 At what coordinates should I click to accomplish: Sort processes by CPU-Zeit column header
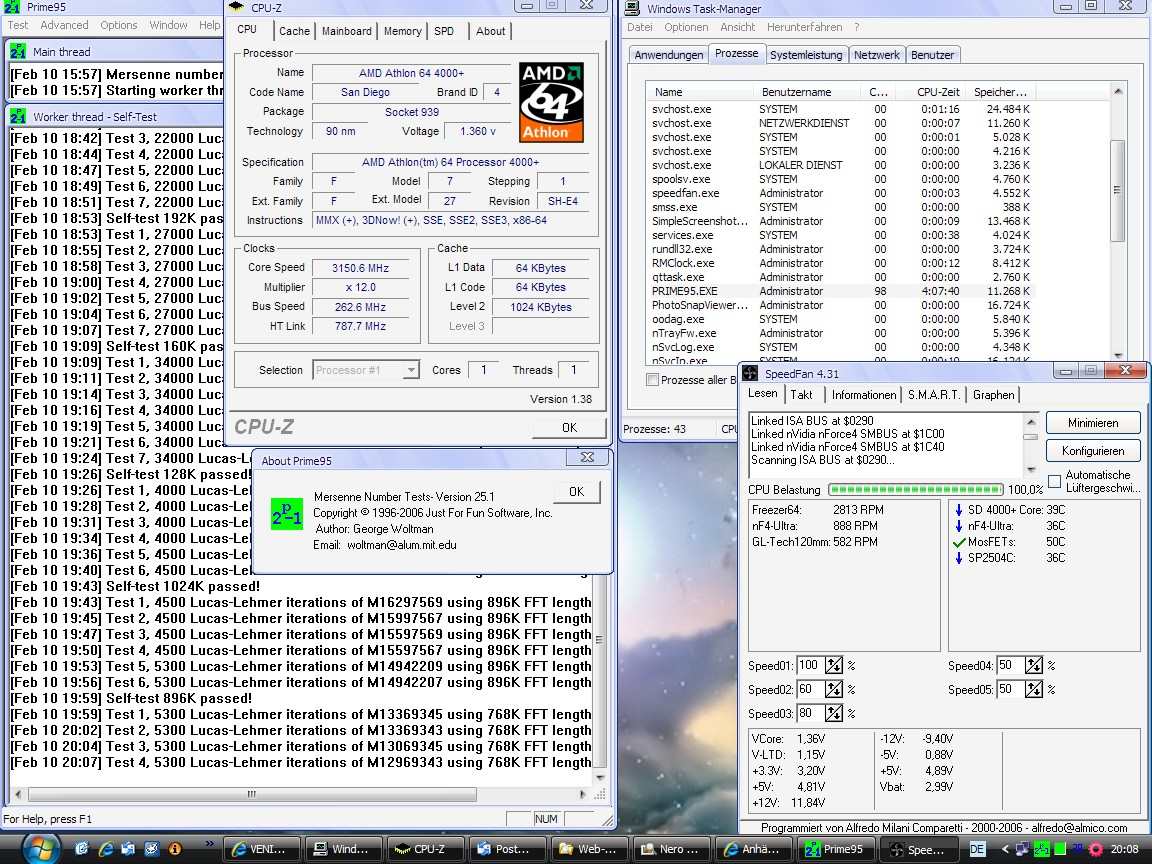[938, 92]
